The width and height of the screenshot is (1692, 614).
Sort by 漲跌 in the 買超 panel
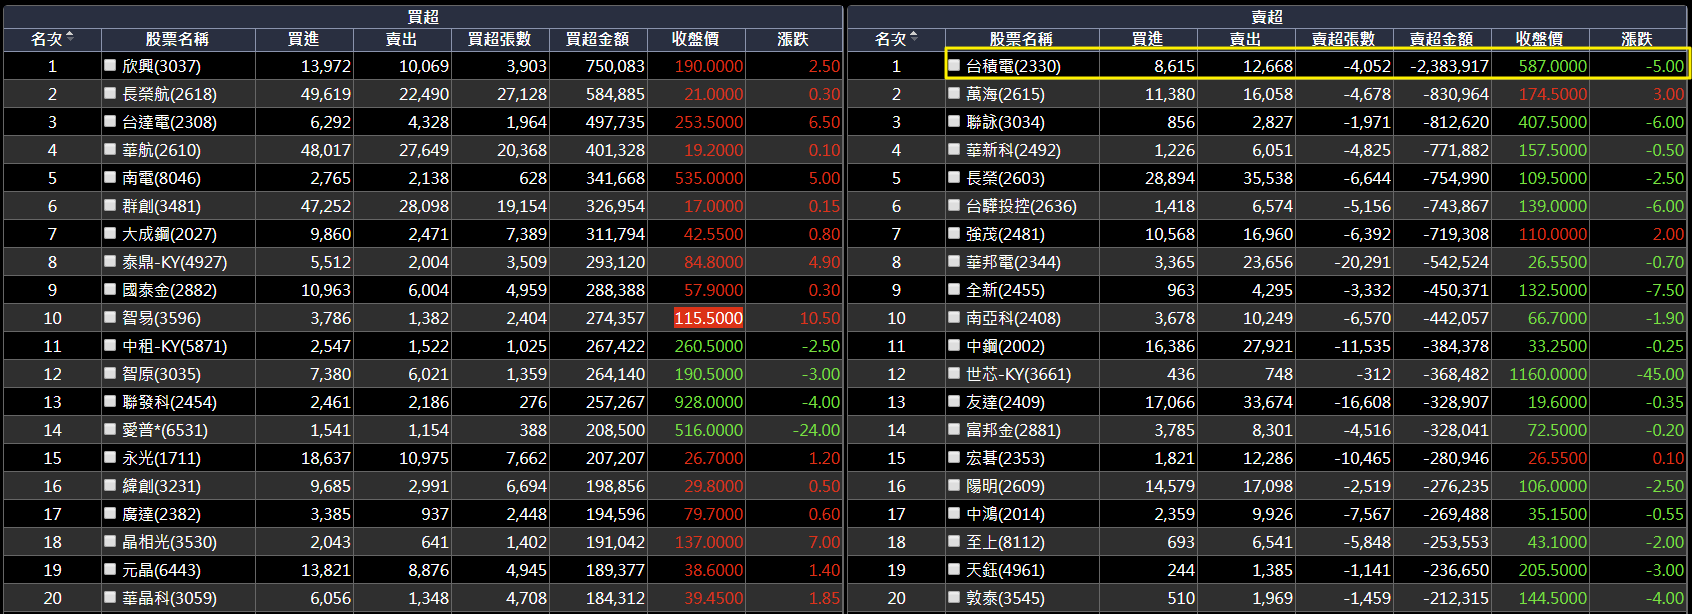793,39
